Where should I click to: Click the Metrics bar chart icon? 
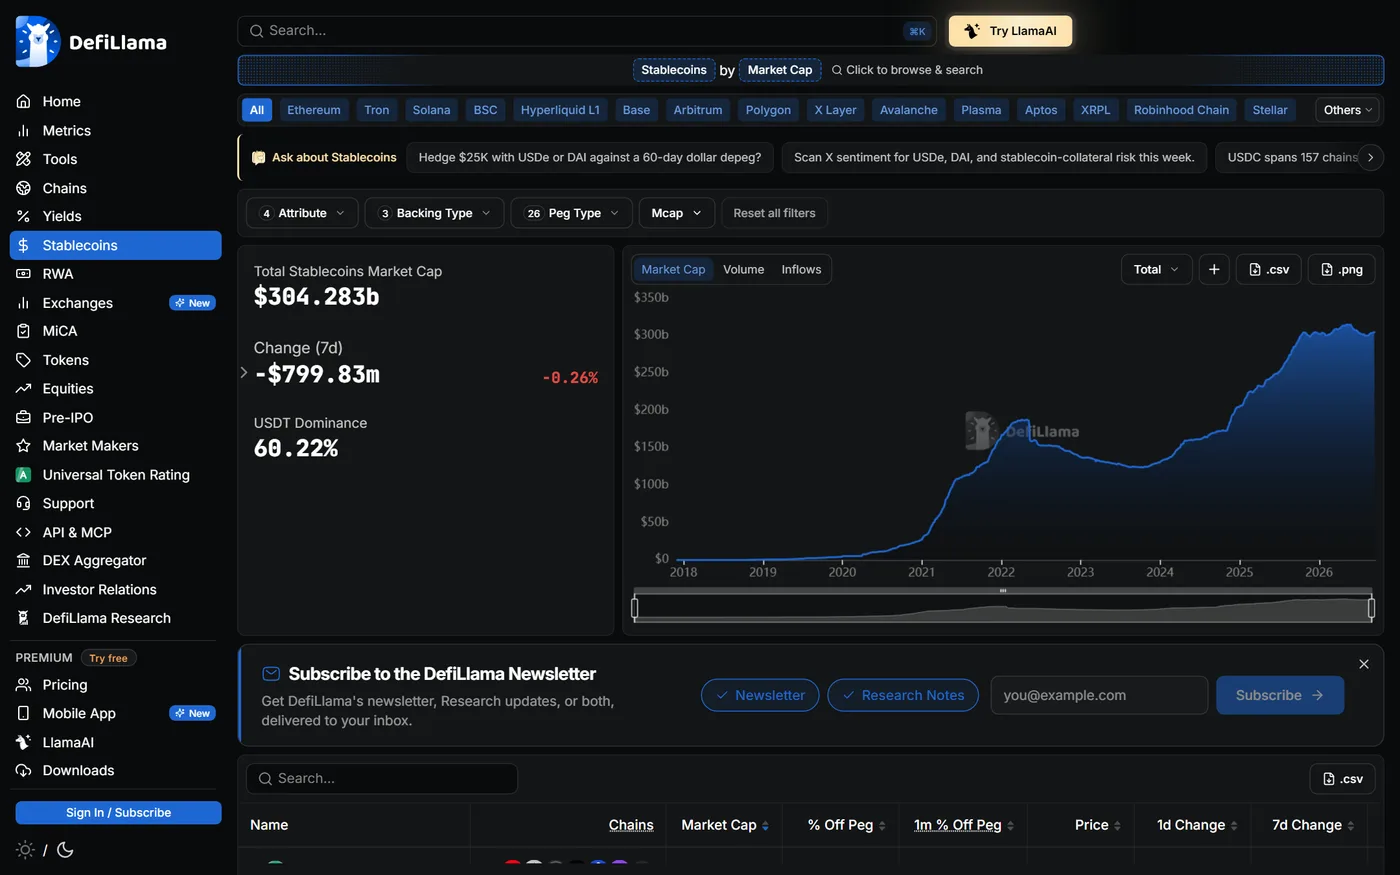pyautogui.click(x=23, y=130)
